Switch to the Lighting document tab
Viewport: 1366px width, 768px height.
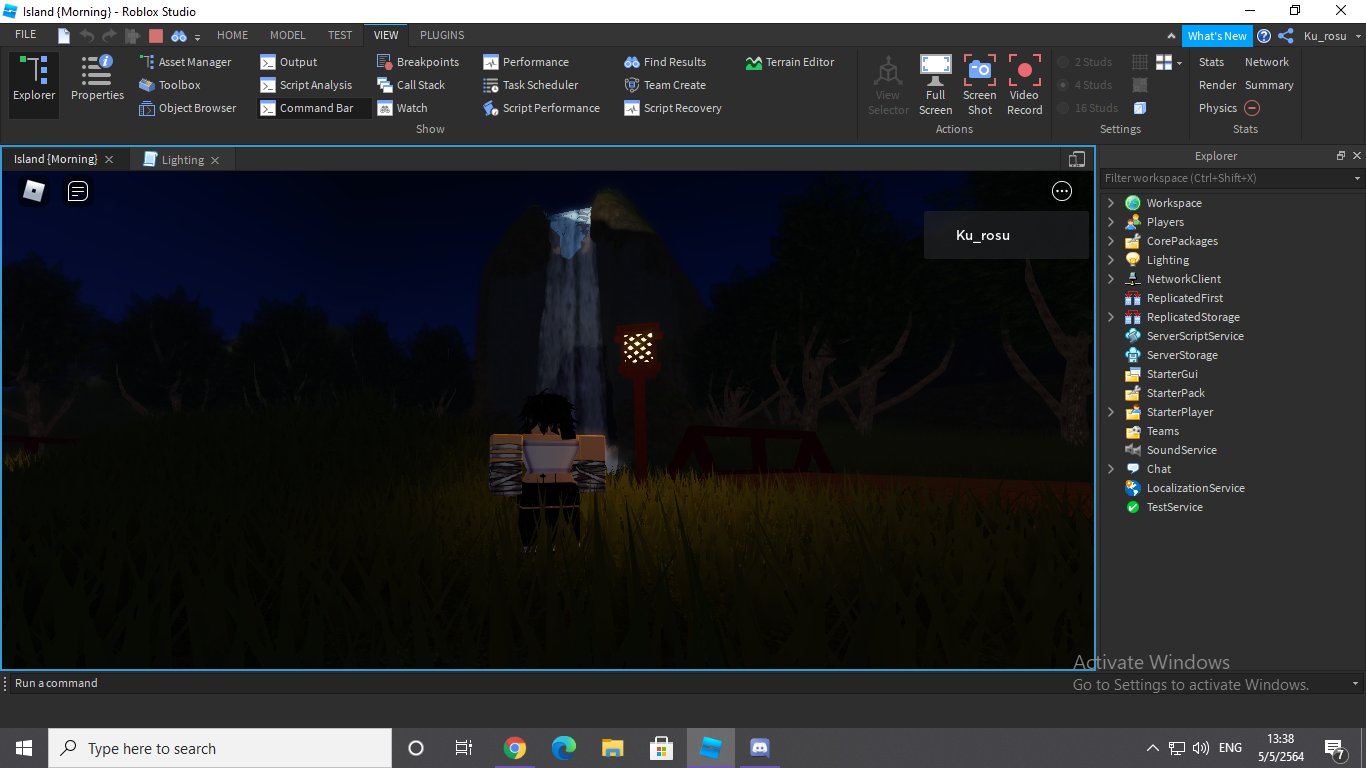182,159
